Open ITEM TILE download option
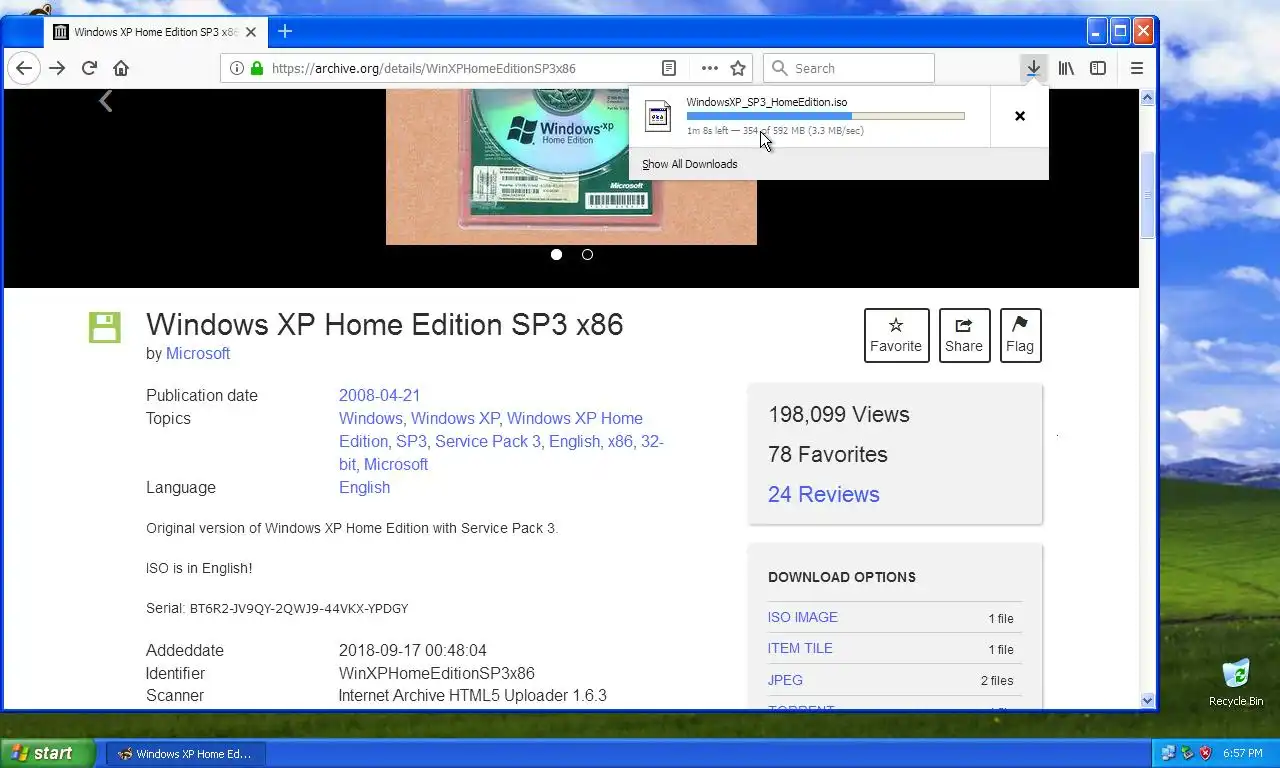This screenshot has width=1280, height=768. coord(800,648)
